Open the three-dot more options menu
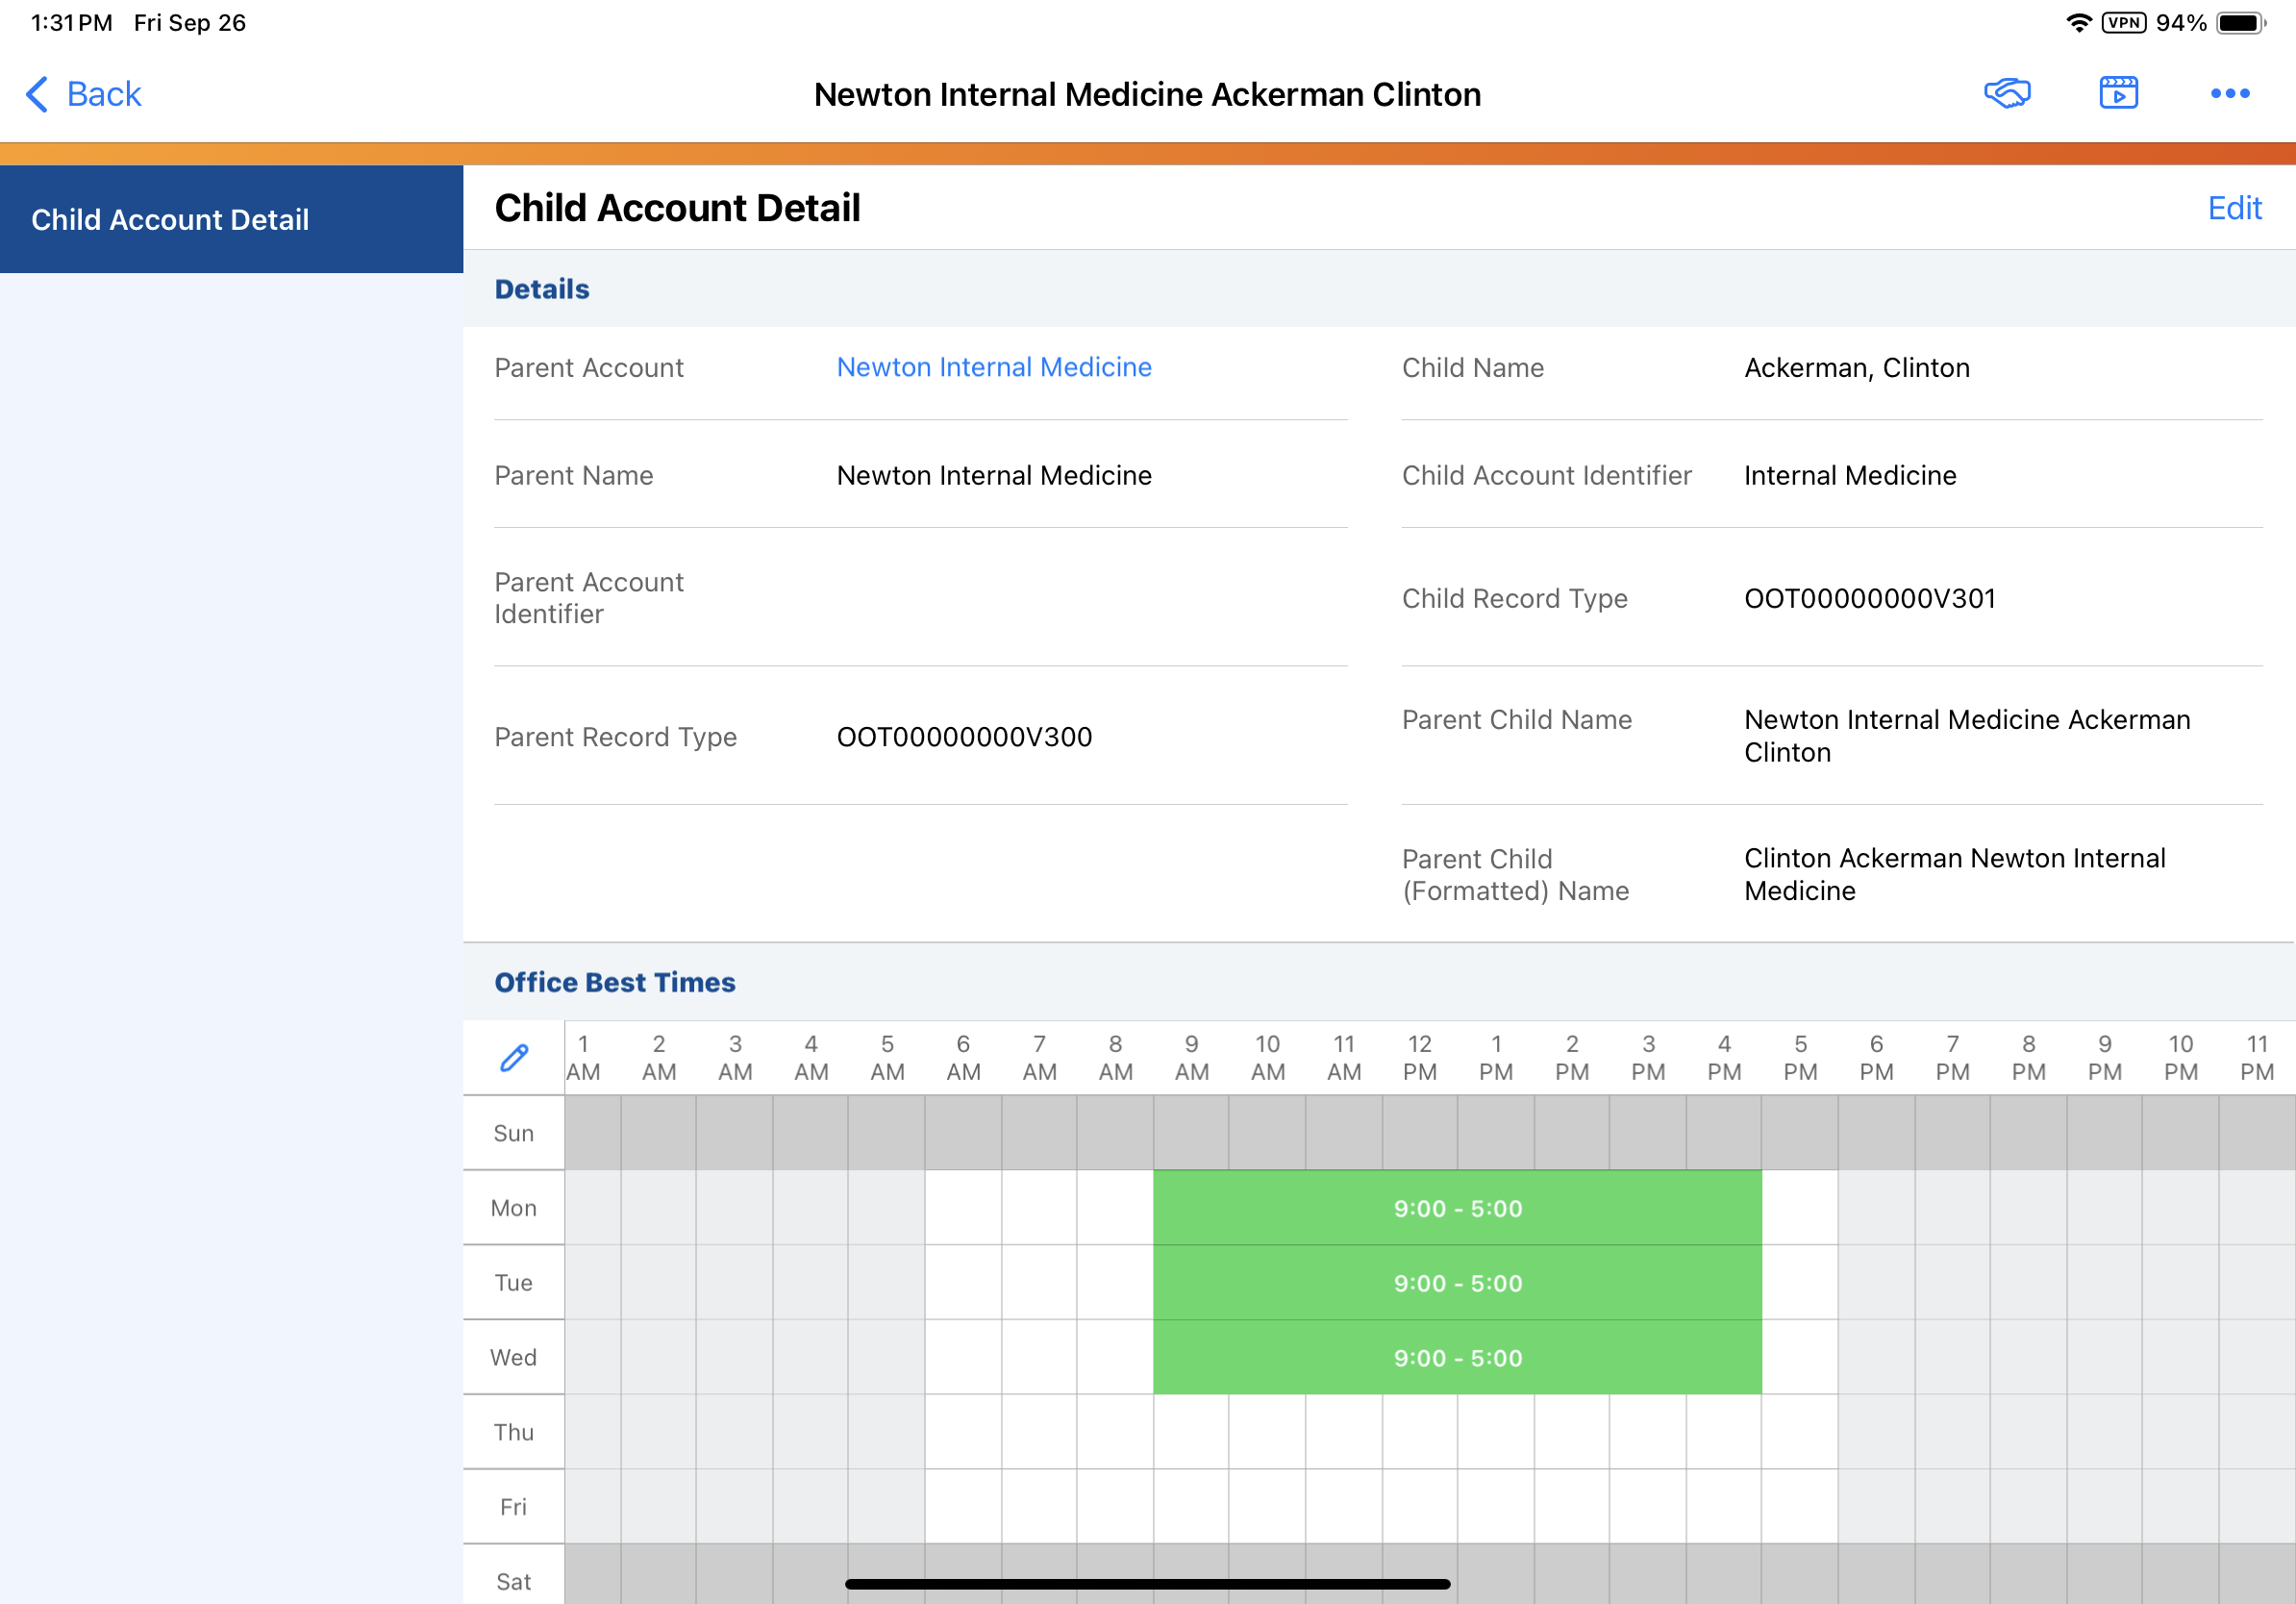Screen dimensions: 2296x1604 pyautogui.click(x=2229, y=93)
